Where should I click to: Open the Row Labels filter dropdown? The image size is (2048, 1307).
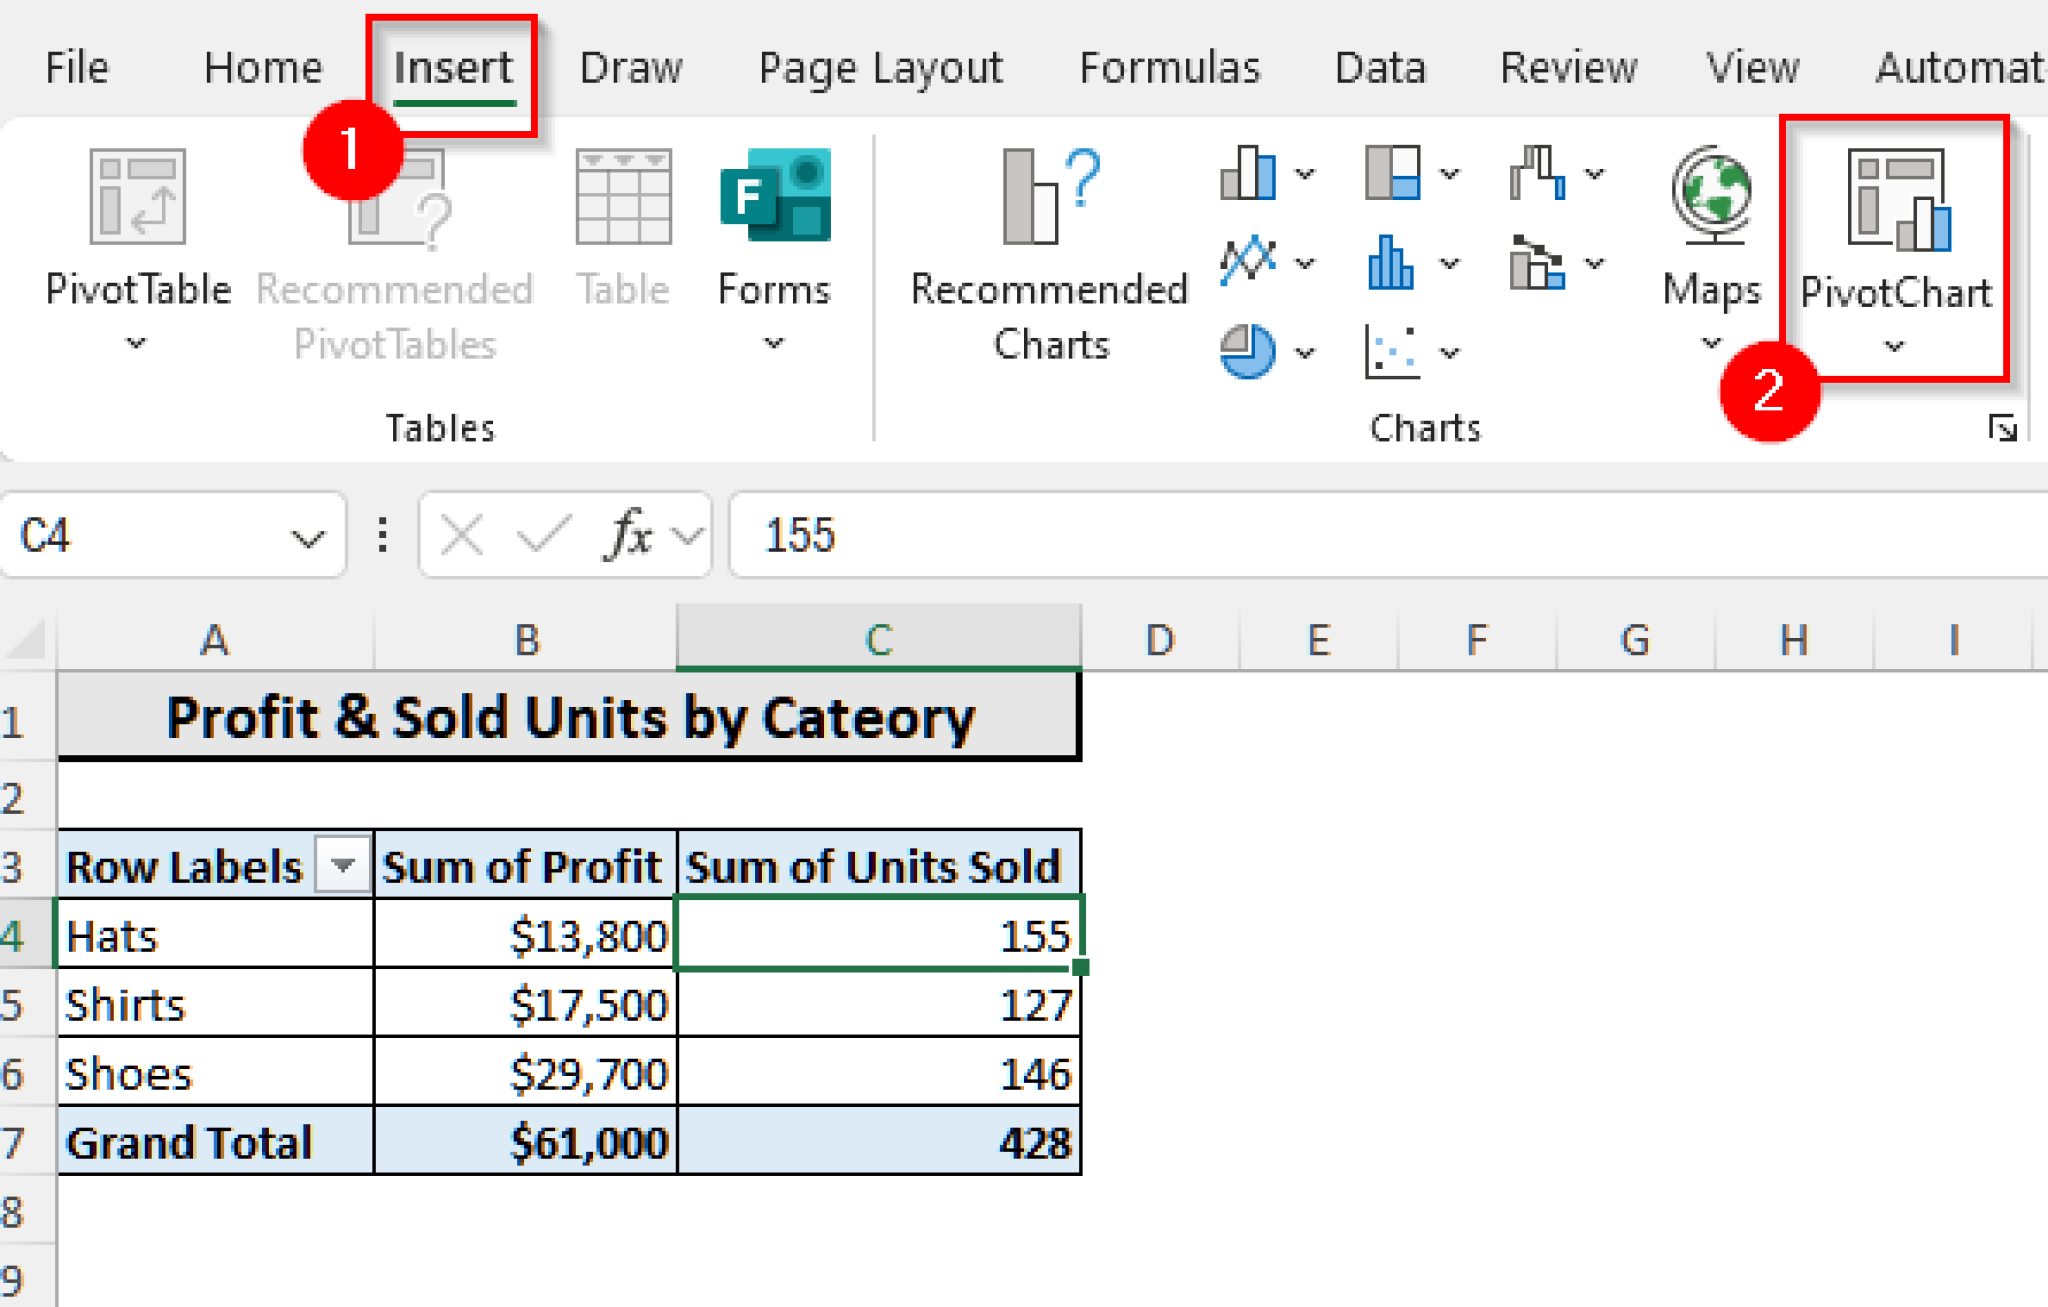[343, 866]
